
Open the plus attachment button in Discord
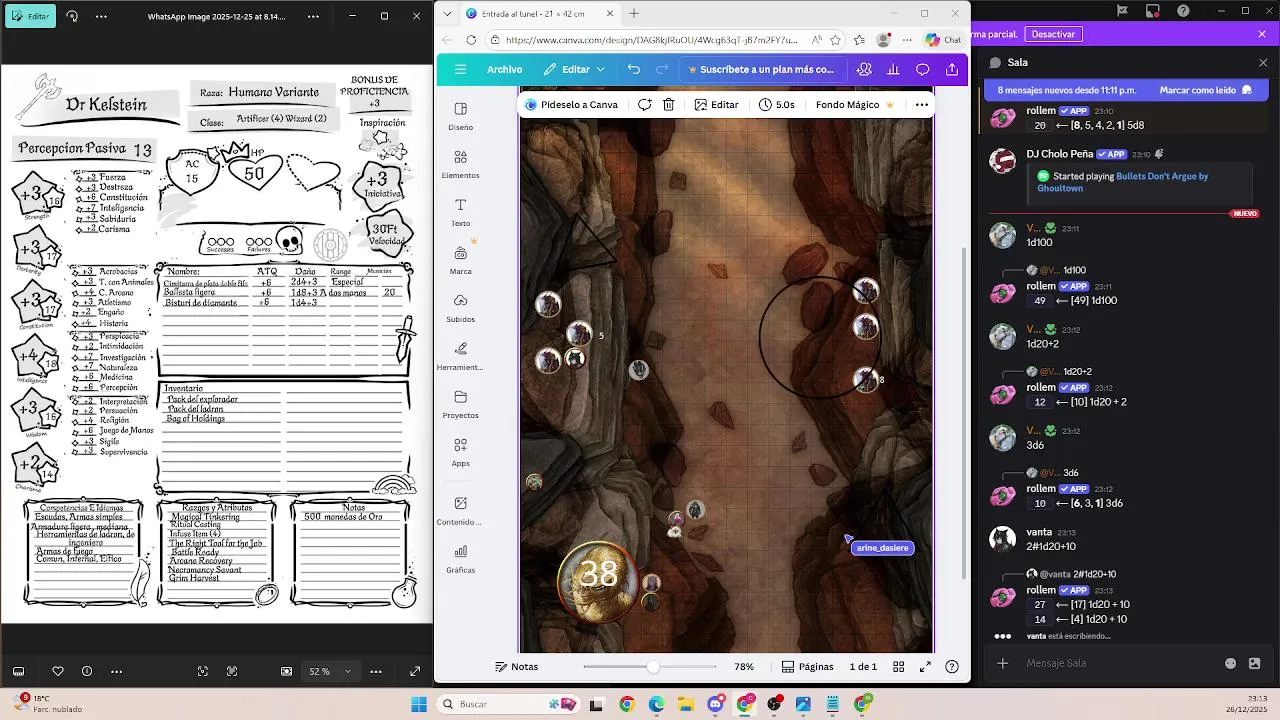coord(1002,663)
